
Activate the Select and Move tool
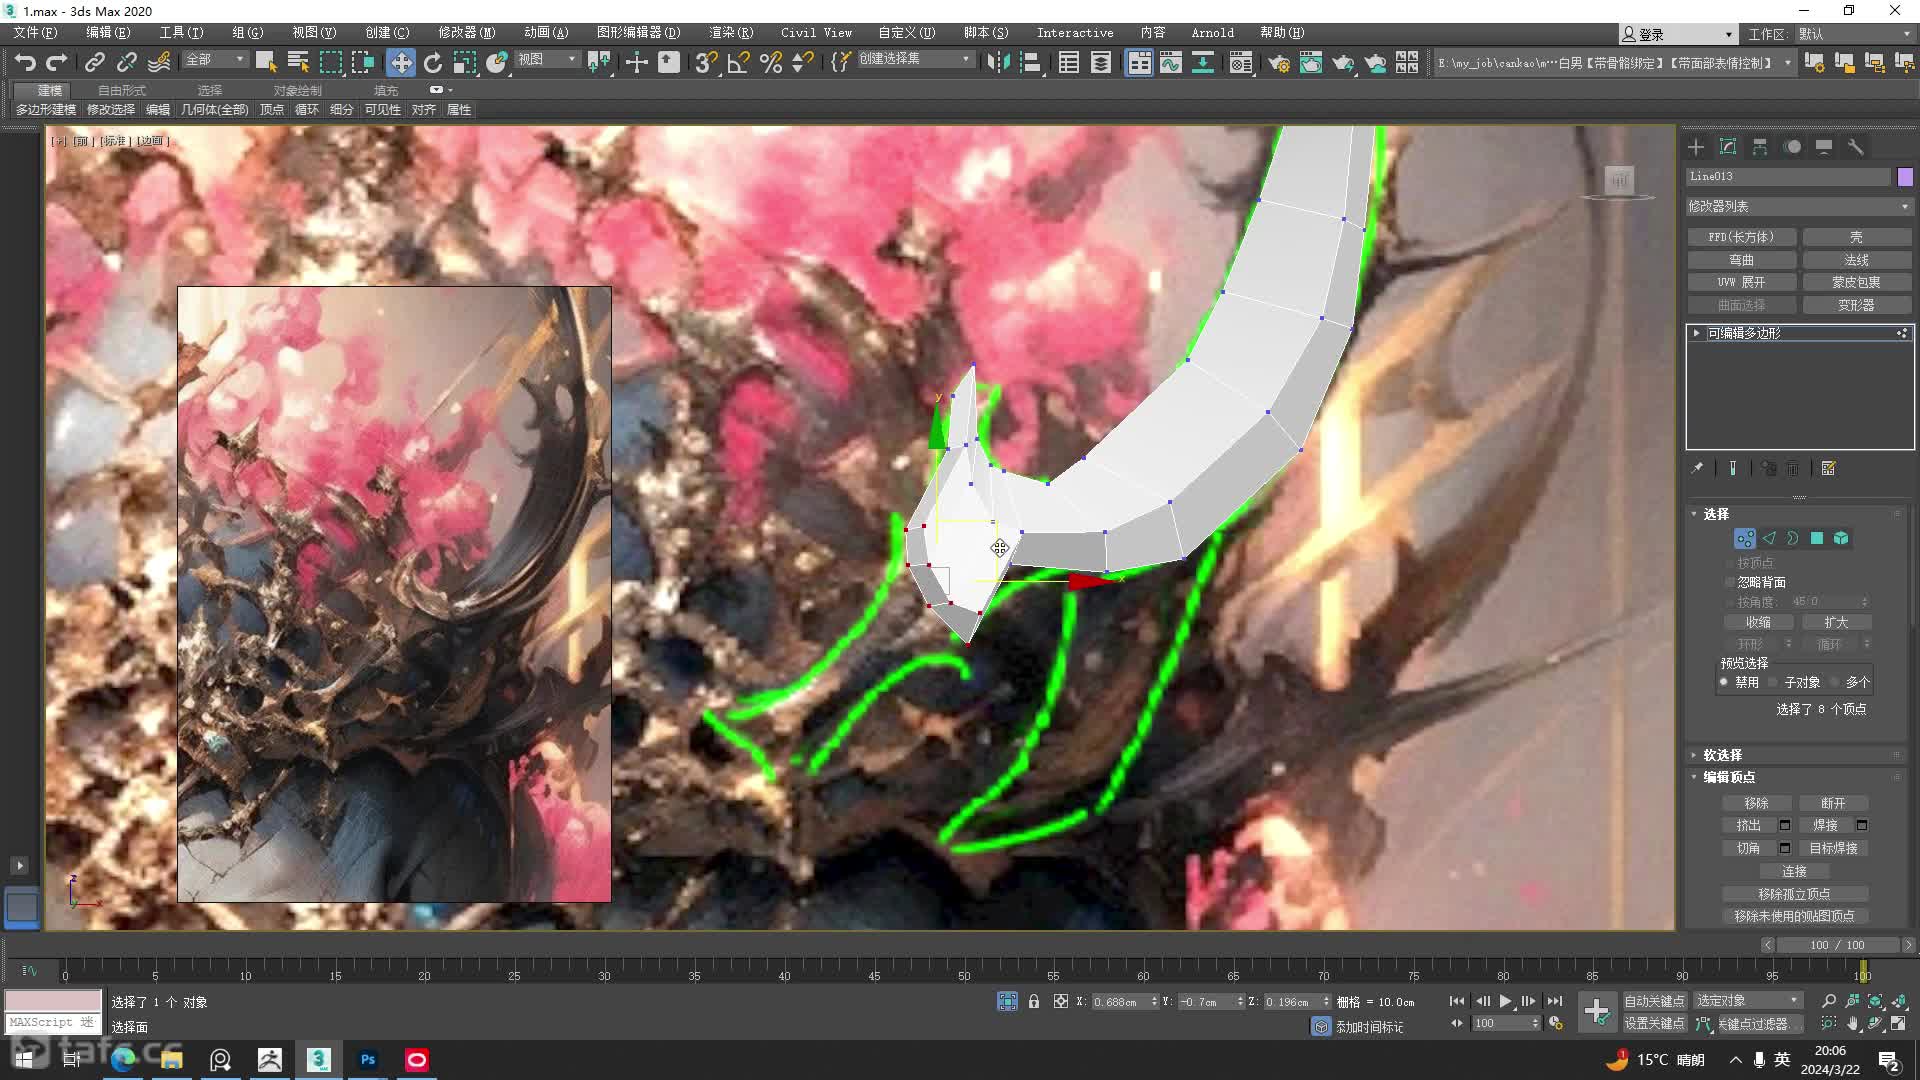click(400, 62)
